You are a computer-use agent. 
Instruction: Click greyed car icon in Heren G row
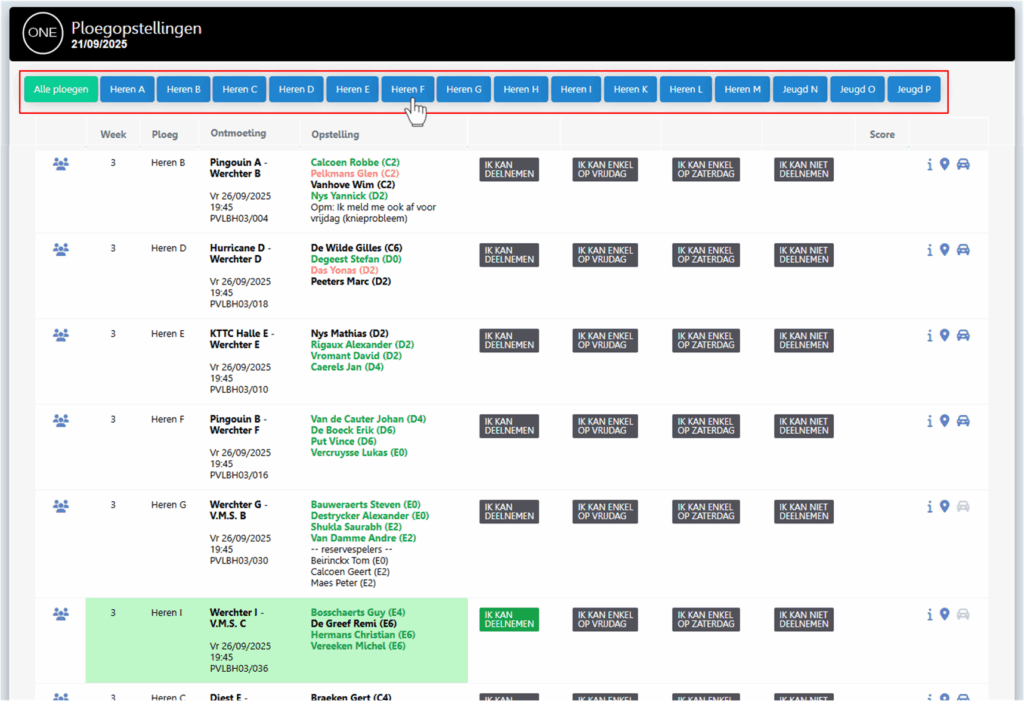point(963,507)
